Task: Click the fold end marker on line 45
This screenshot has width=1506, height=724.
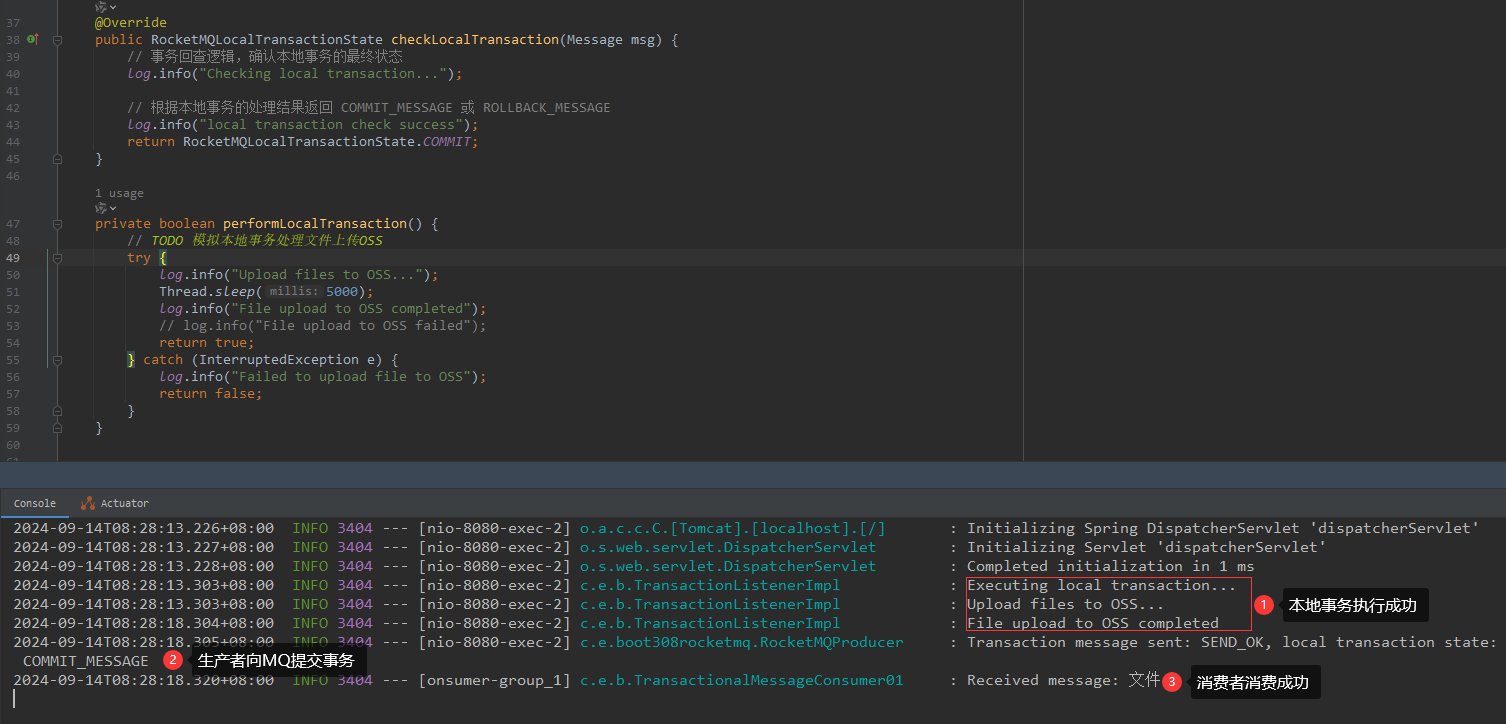Action: [x=57, y=159]
